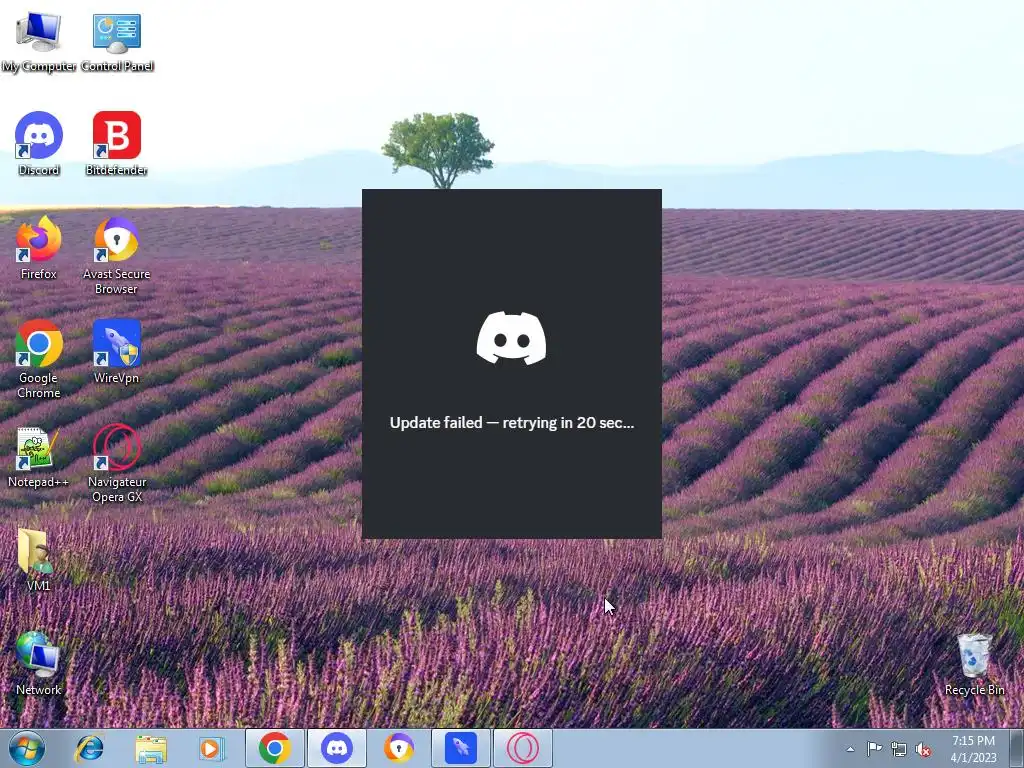
Task: Select the Firefox desktop shortcut
Action: point(39,248)
